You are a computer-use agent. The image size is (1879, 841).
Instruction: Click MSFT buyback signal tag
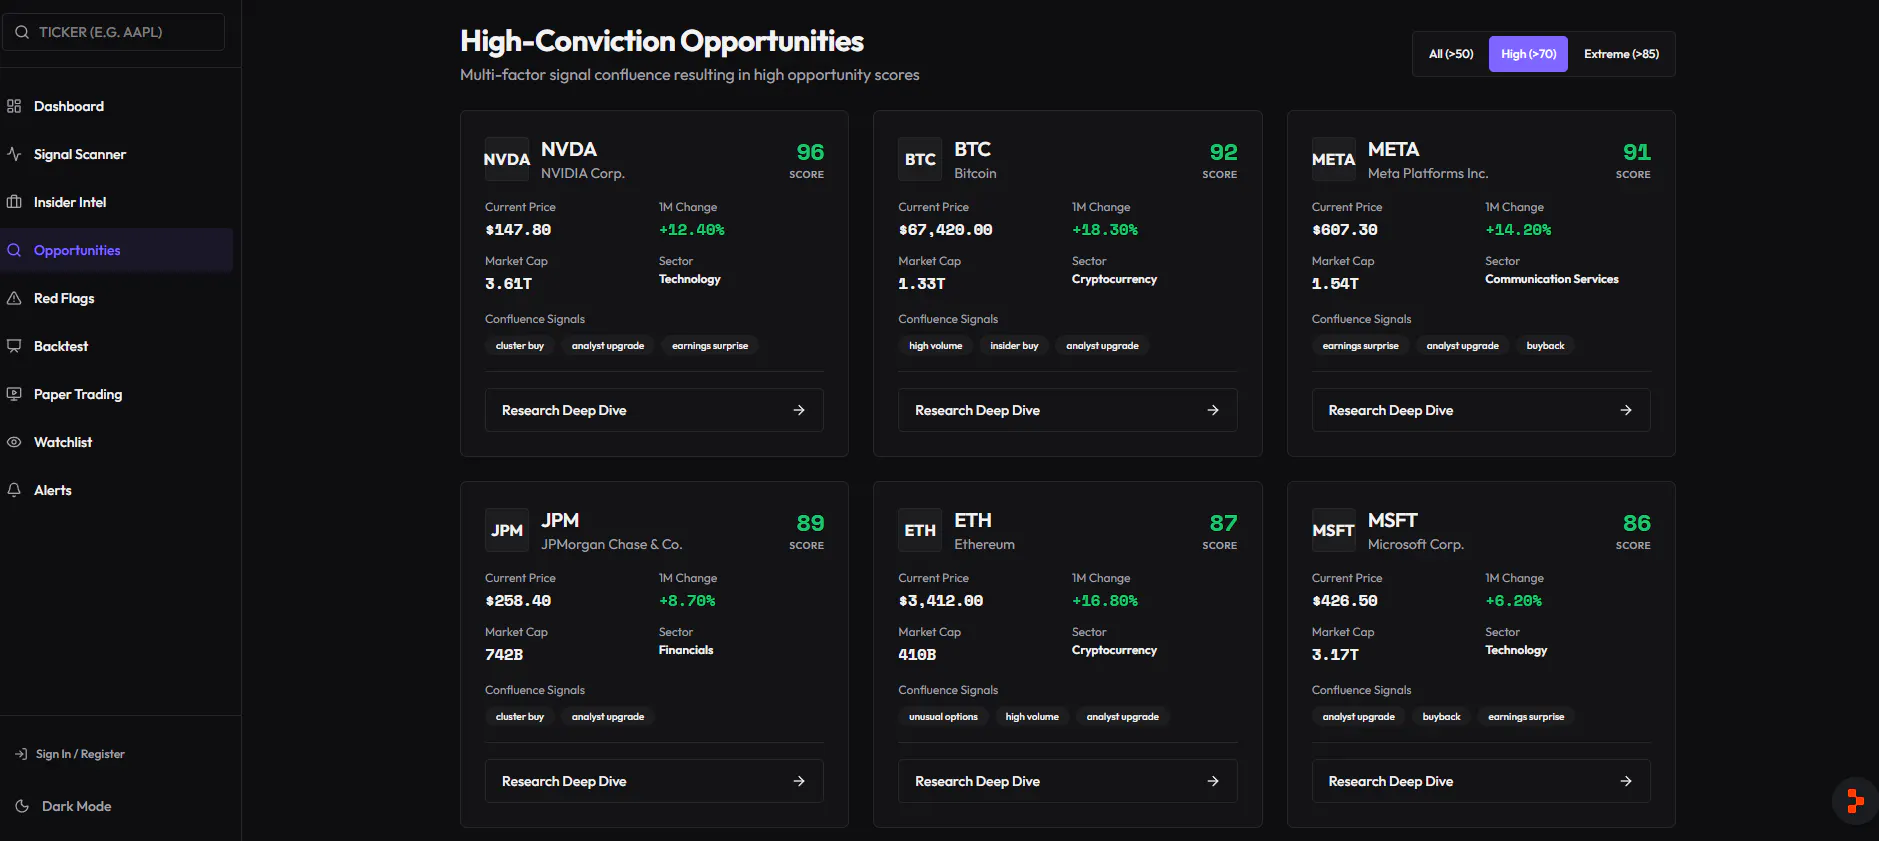coord(1441,717)
